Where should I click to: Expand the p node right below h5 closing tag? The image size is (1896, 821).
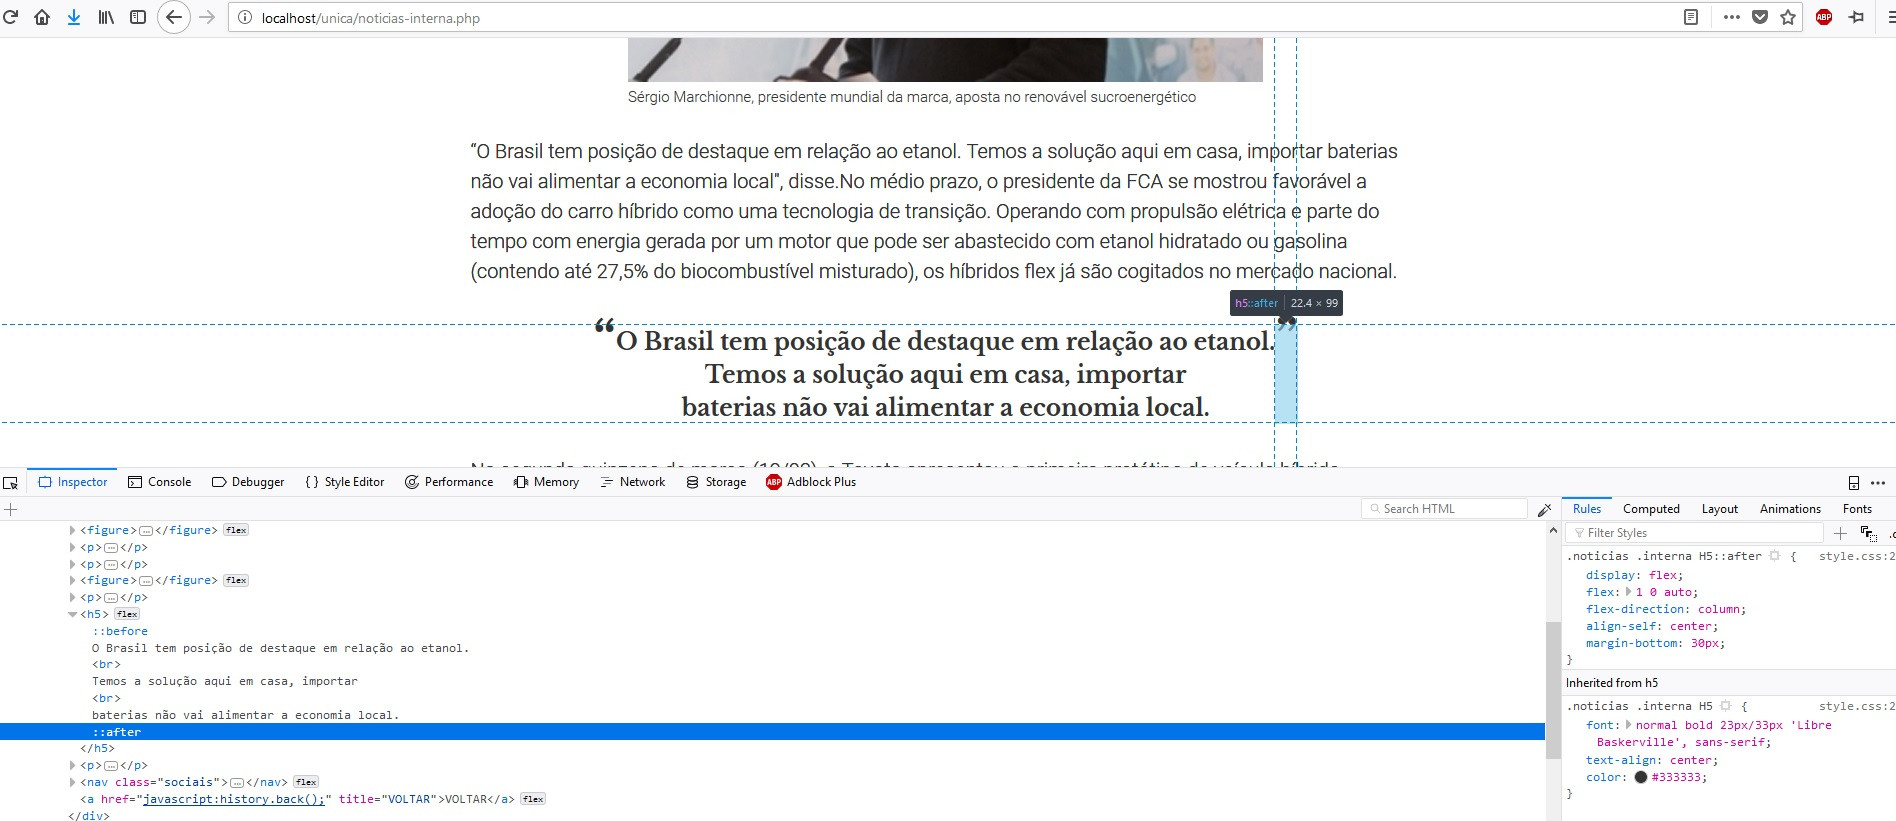(x=72, y=765)
